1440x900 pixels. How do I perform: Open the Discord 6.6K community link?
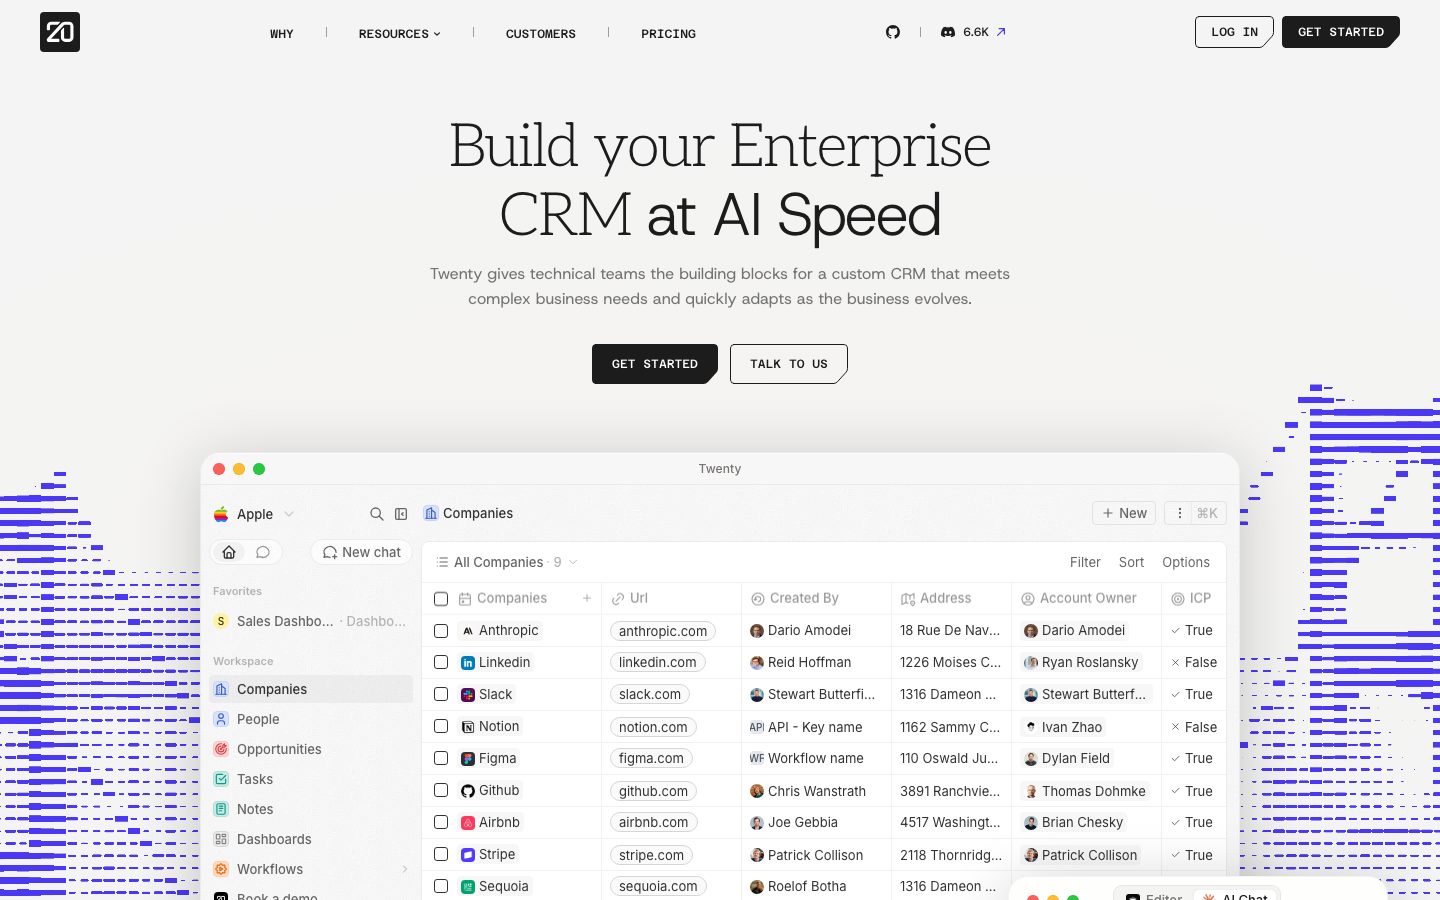(973, 32)
